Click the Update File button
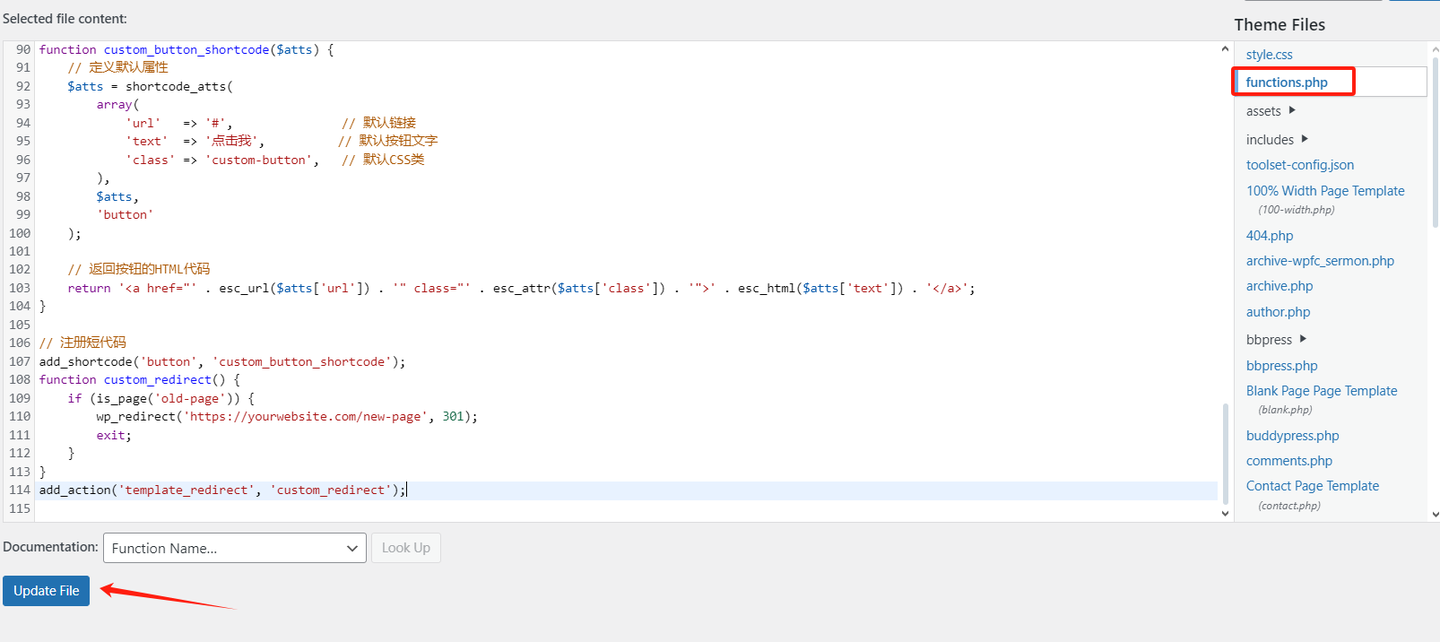Image resolution: width=1440 pixels, height=642 pixels. (45, 590)
